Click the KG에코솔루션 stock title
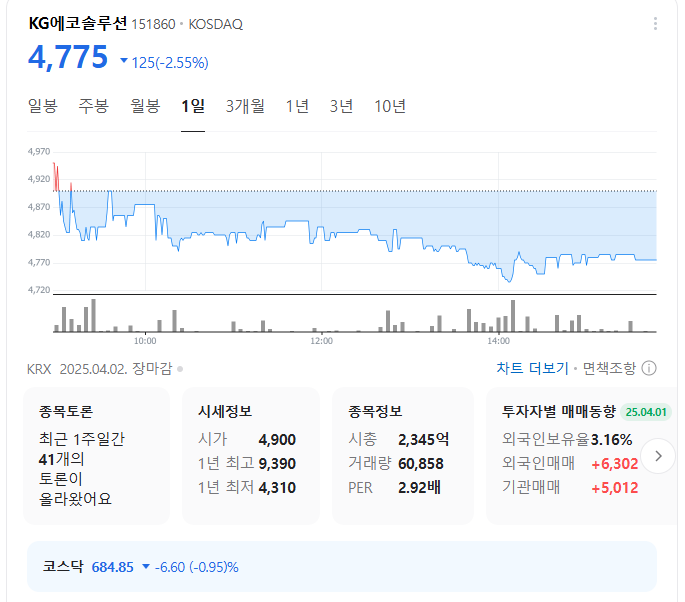Viewport: 685px width, 602px height. (78, 23)
